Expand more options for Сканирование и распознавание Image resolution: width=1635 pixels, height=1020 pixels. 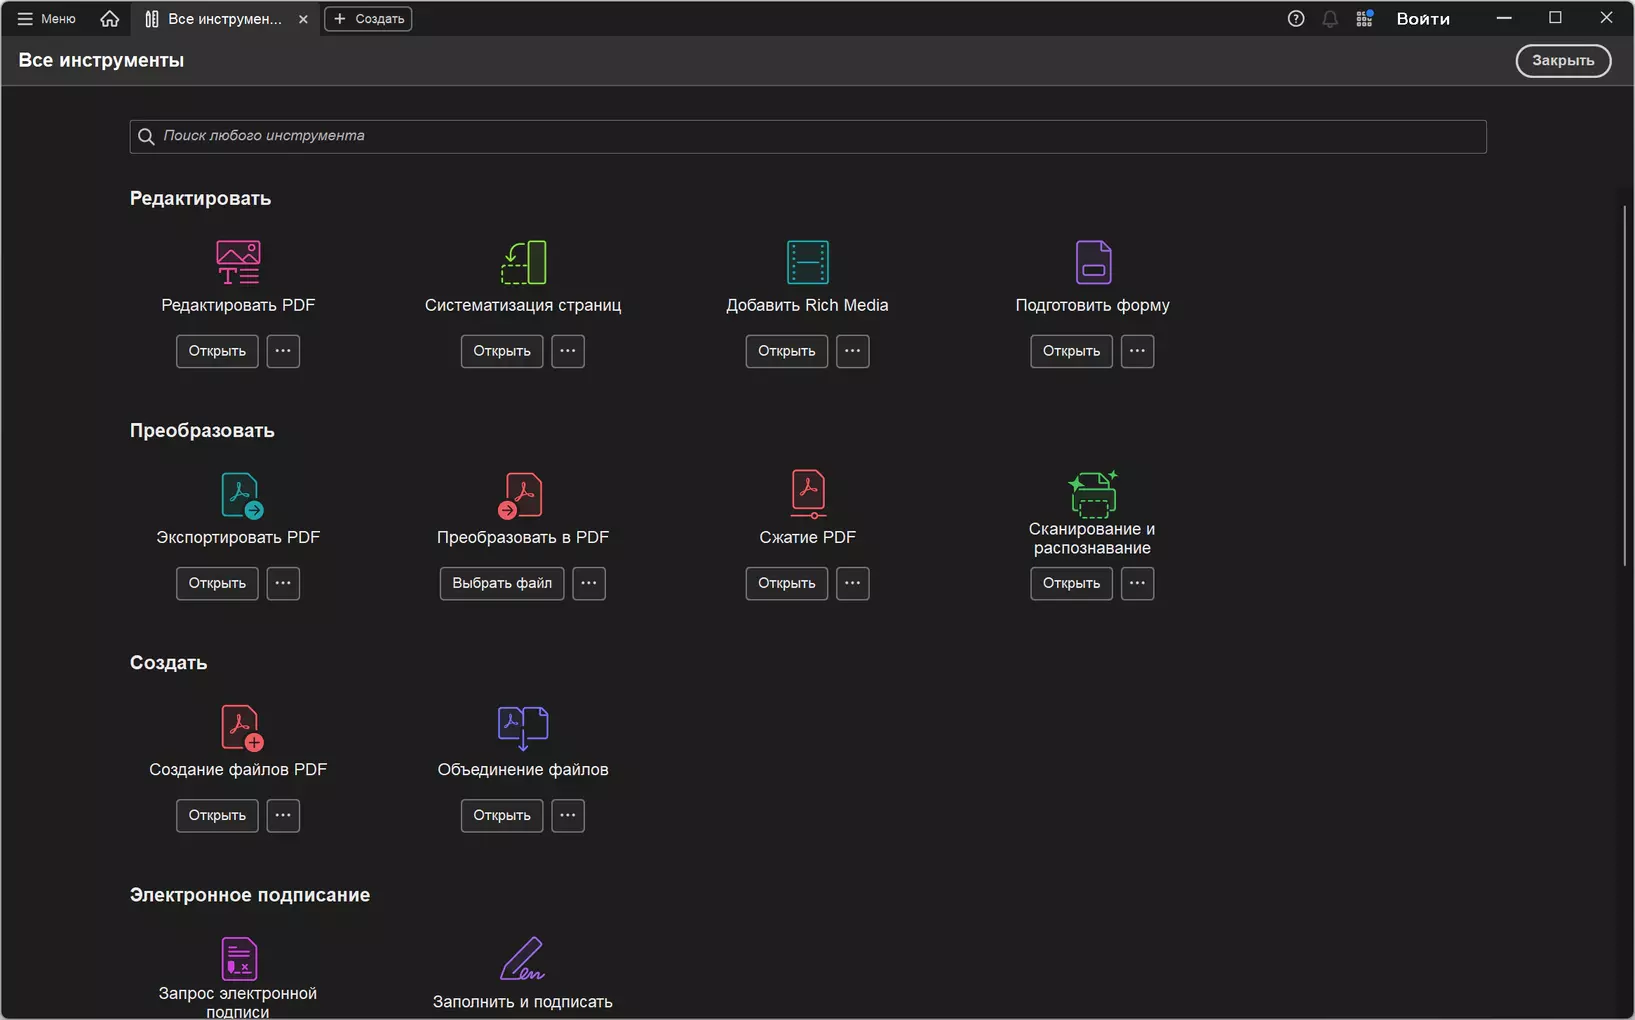[1137, 583]
